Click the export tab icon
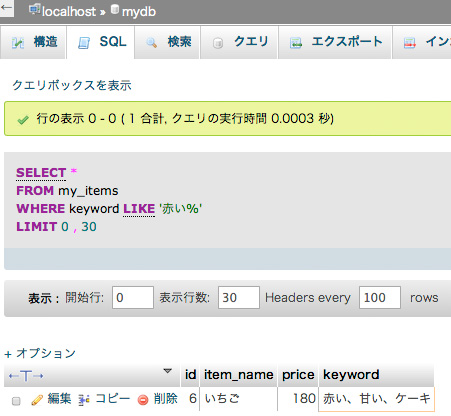451x416 pixels. tap(296, 43)
